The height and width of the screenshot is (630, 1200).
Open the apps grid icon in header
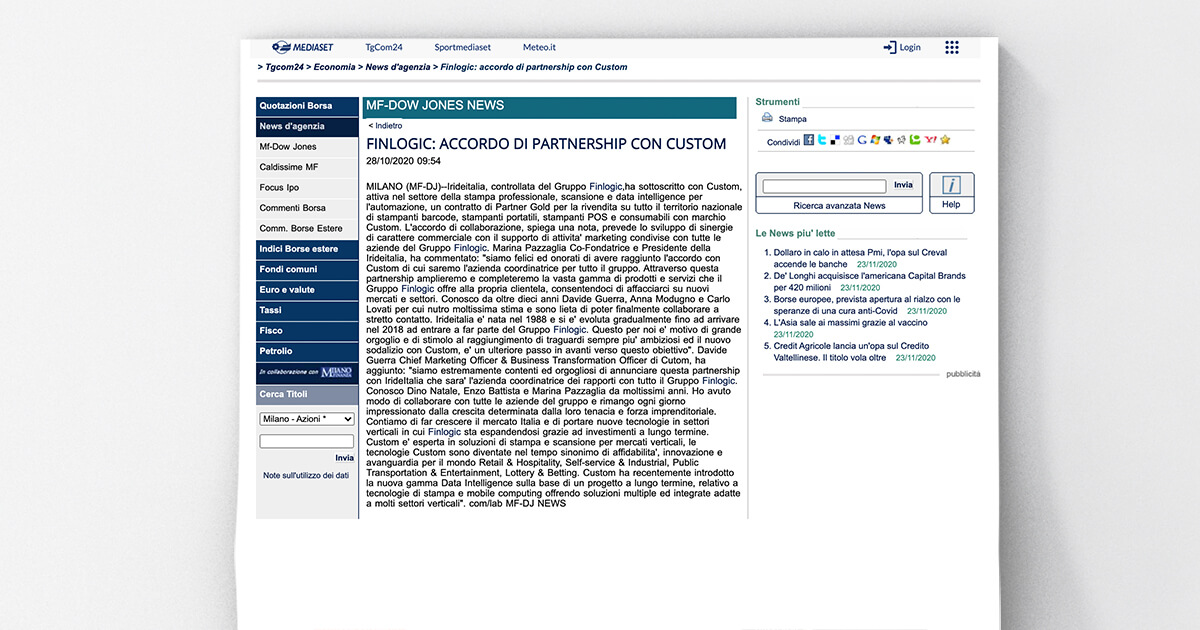(x=951, y=47)
